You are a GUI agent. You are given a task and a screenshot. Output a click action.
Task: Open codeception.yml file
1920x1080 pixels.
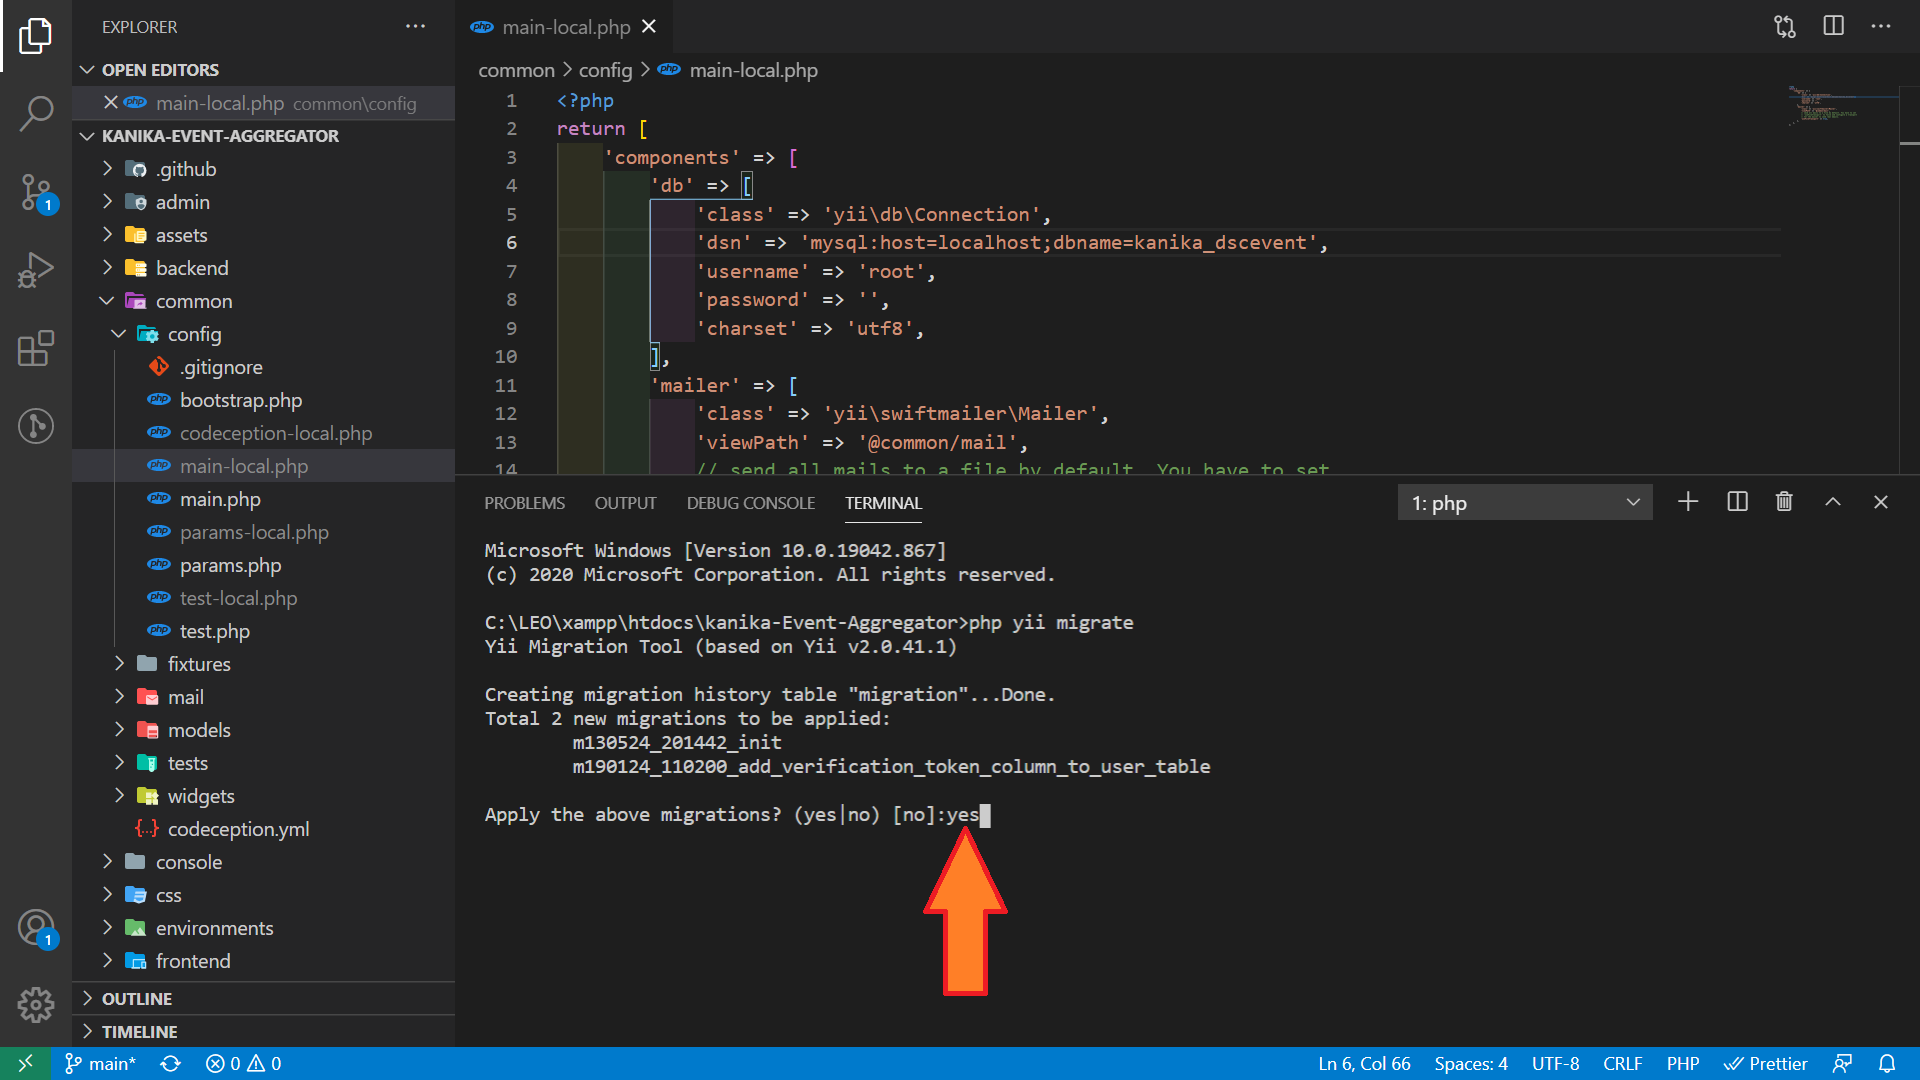point(265,829)
